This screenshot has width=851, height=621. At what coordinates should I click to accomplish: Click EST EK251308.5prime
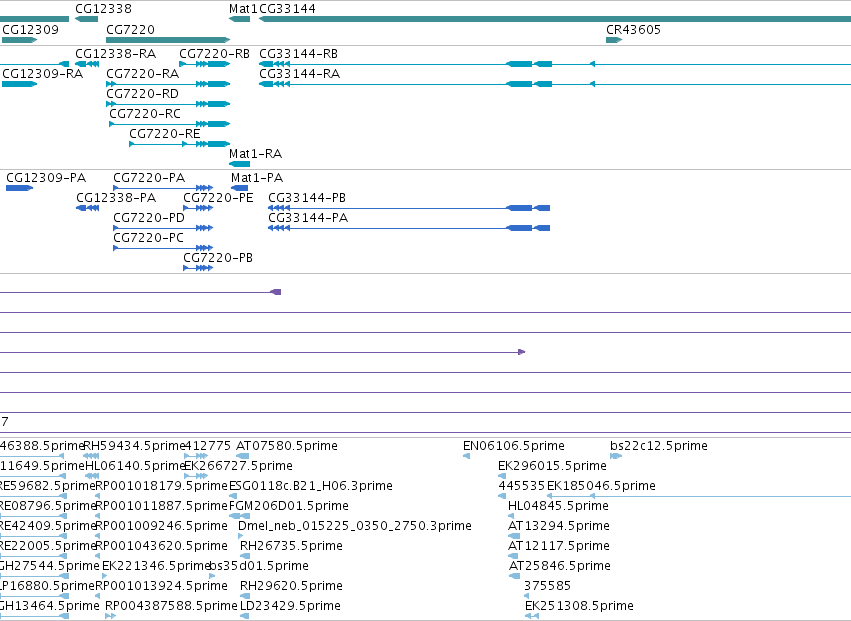pyautogui.click(x=579, y=606)
